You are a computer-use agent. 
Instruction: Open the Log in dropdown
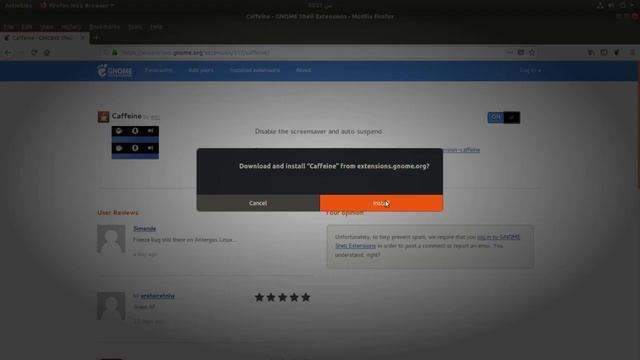(530, 71)
